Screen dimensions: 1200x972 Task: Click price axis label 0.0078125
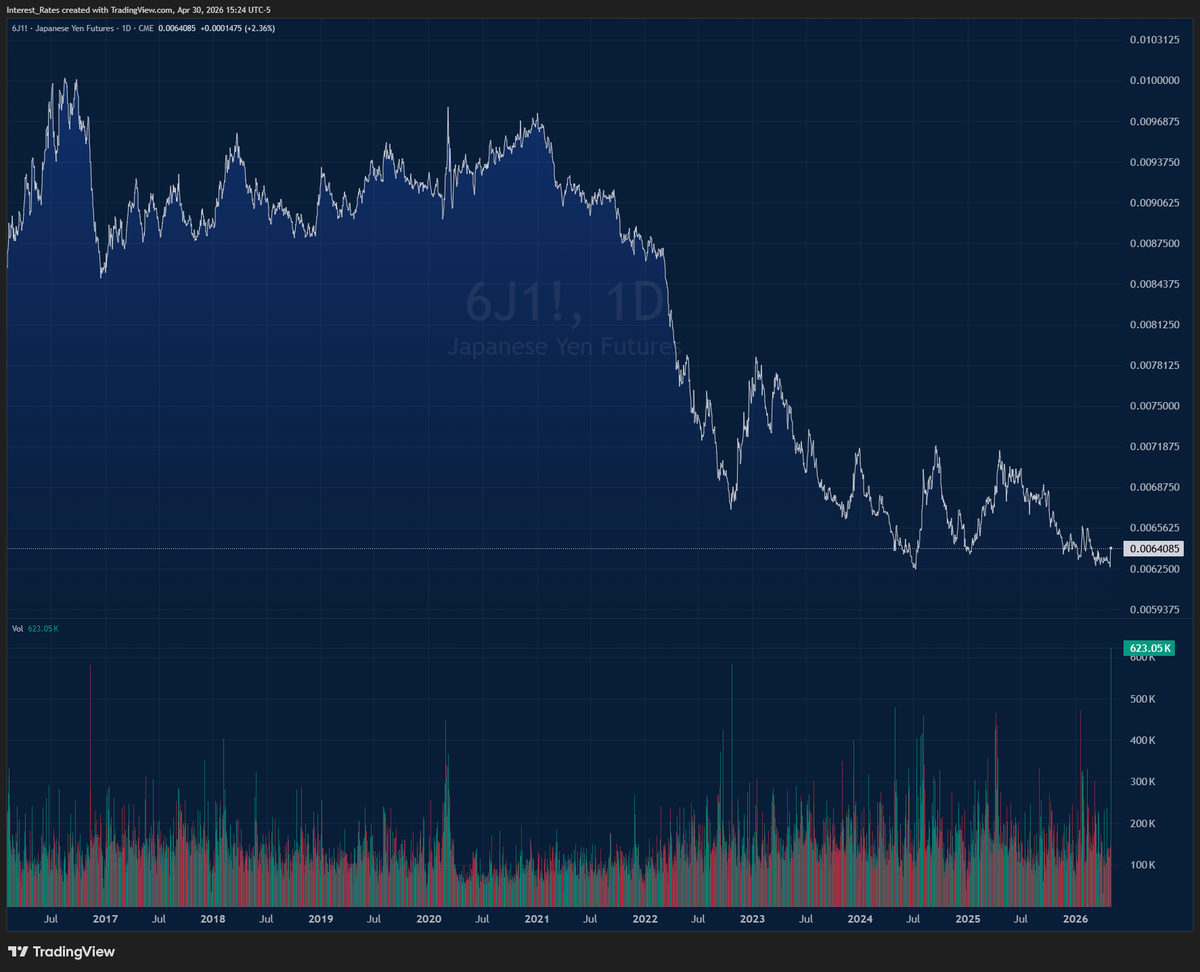coord(1154,365)
